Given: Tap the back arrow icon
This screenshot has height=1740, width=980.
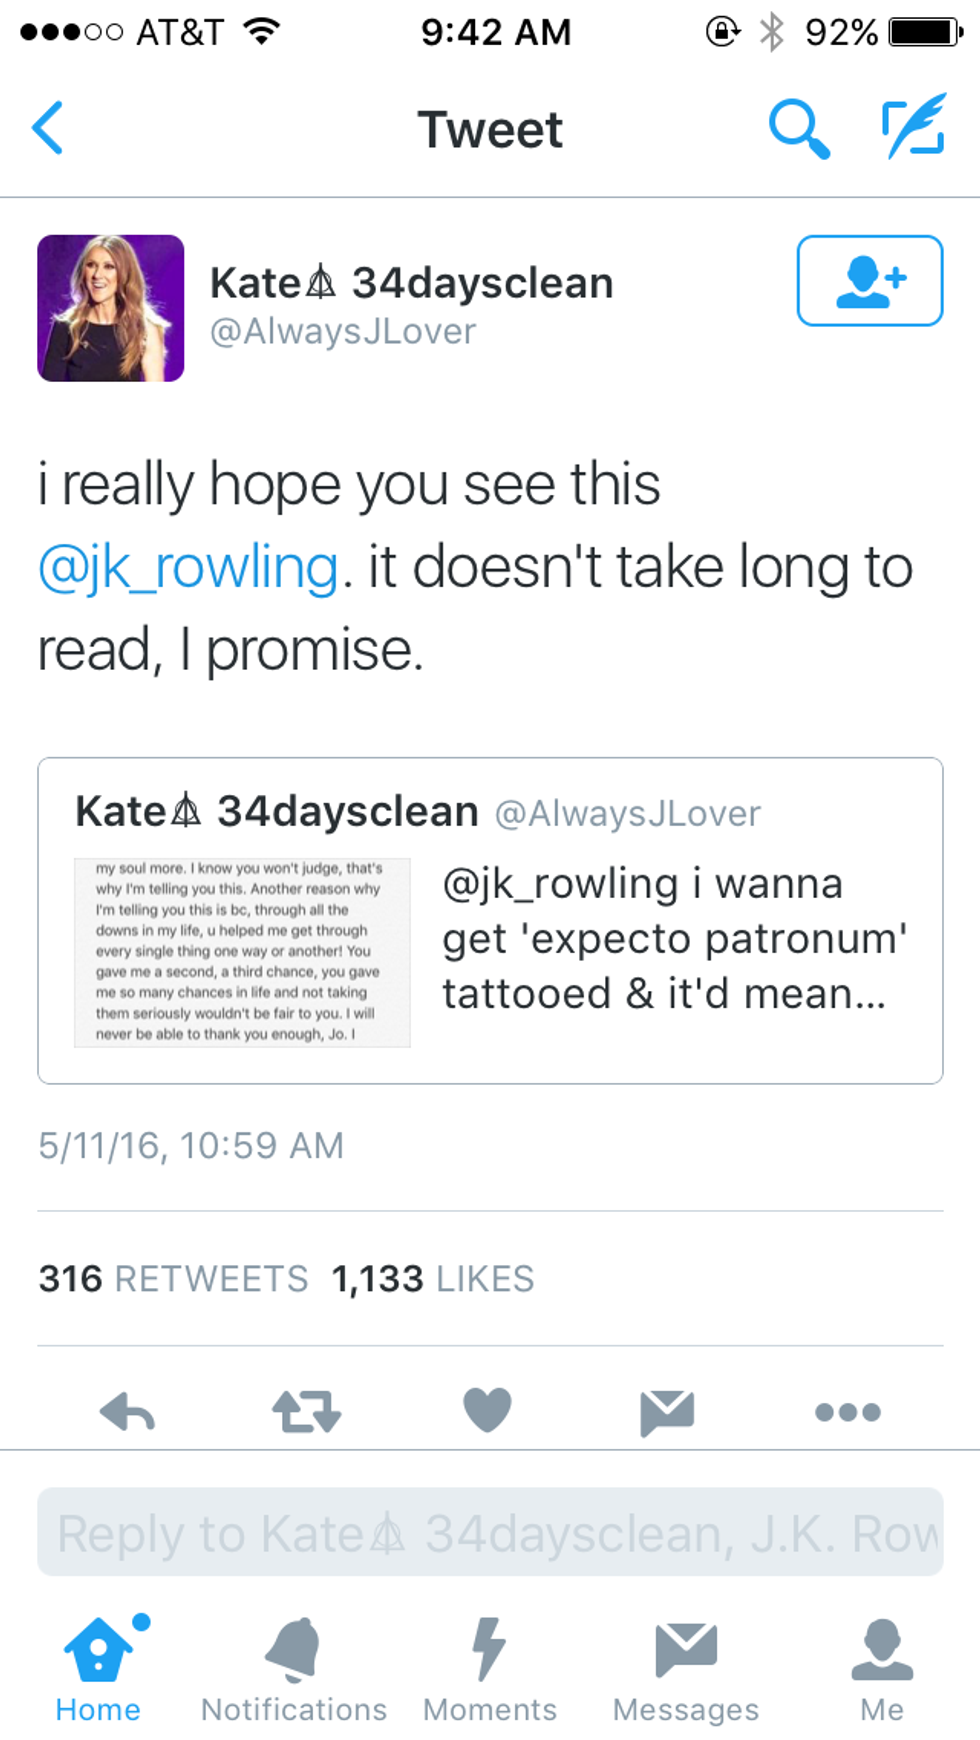Looking at the screenshot, I should (x=48, y=128).
